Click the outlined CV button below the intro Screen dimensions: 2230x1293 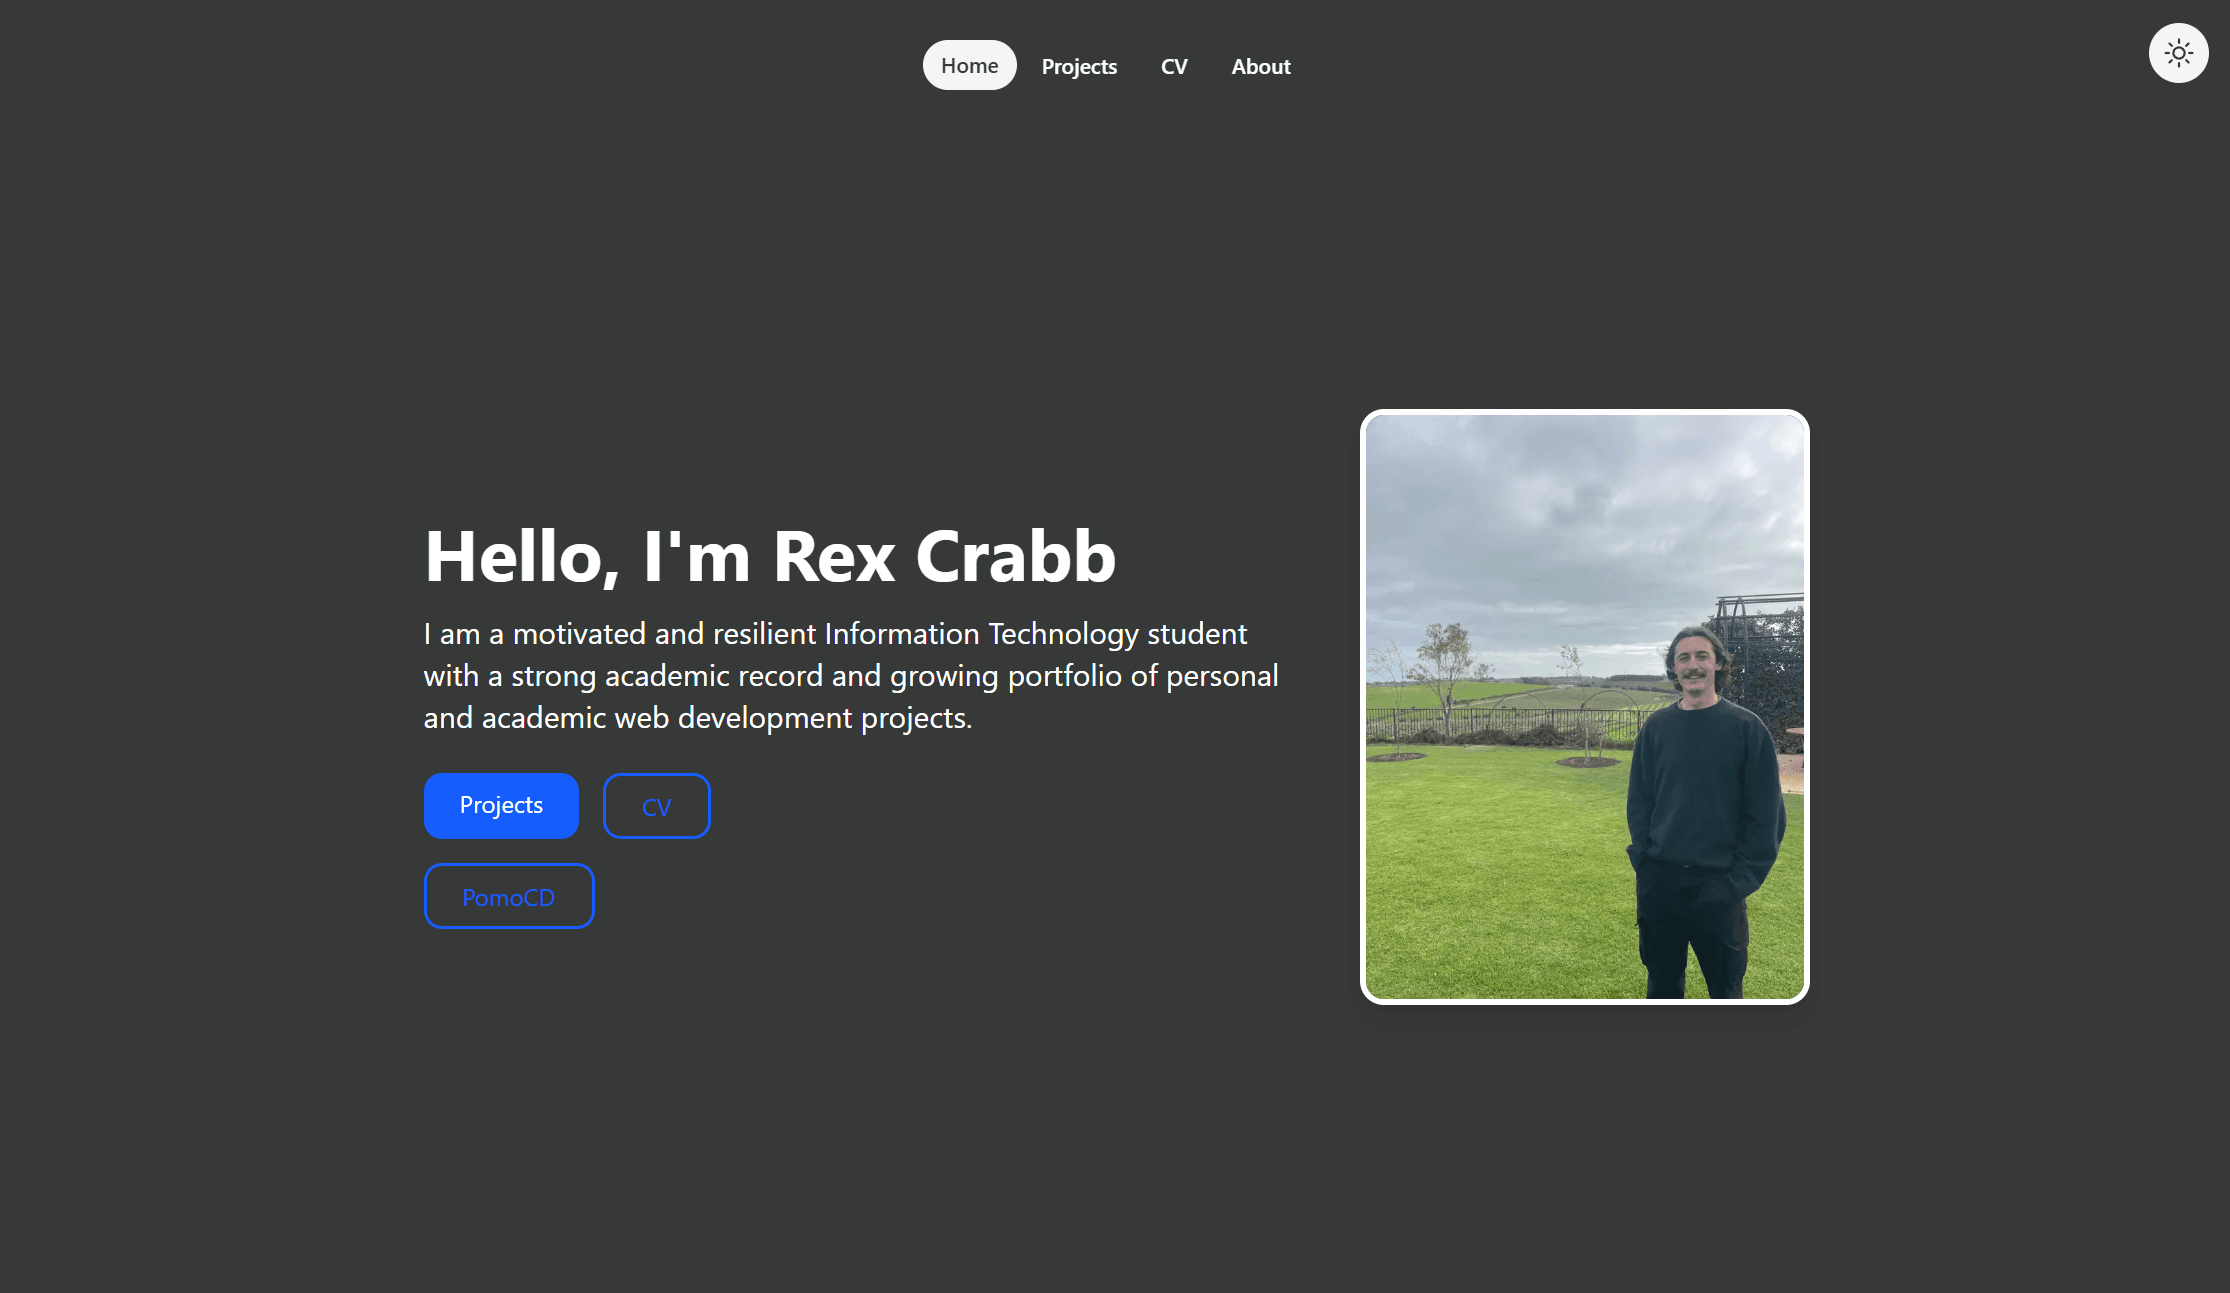pos(656,806)
